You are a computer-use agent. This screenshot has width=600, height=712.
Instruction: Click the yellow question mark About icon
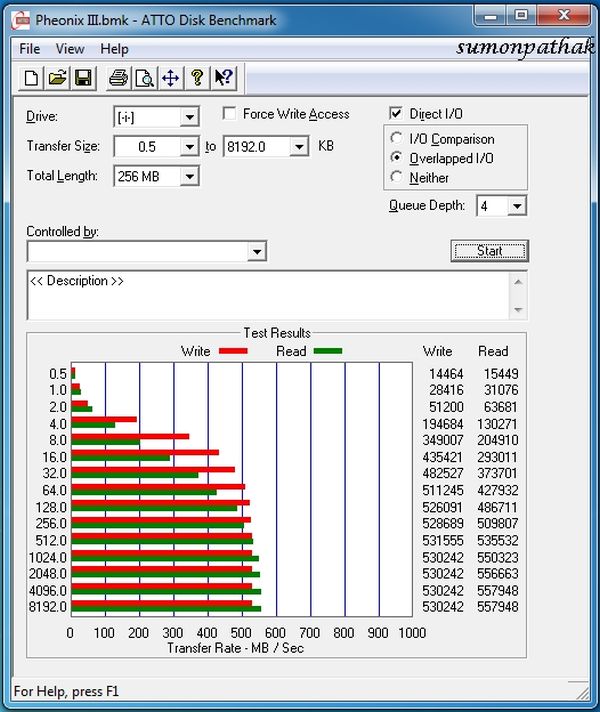pos(197,78)
